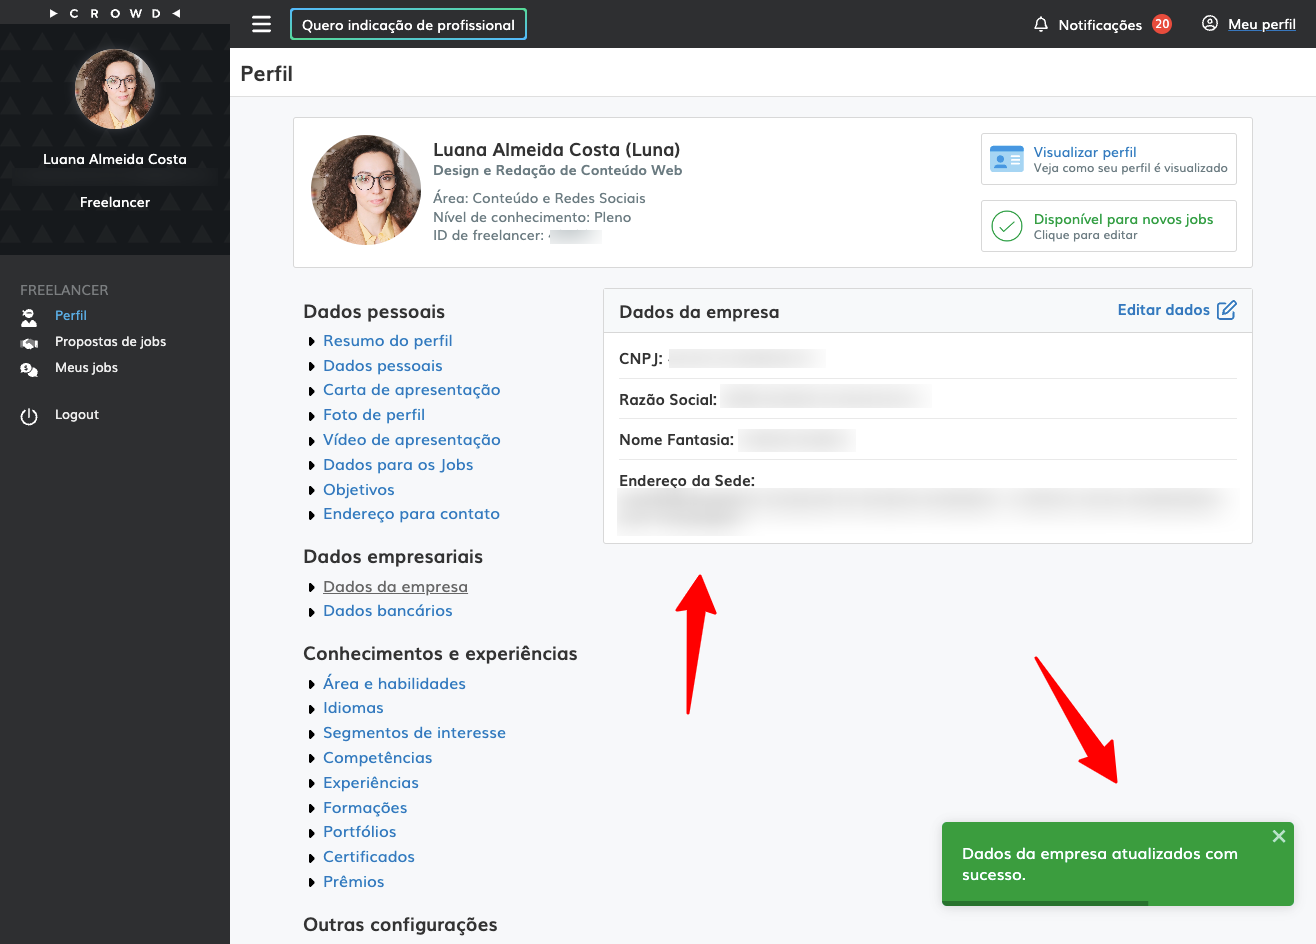Click the profile card icon for Visualizar perfil
This screenshot has width=1316, height=944.
[1006, 159]
